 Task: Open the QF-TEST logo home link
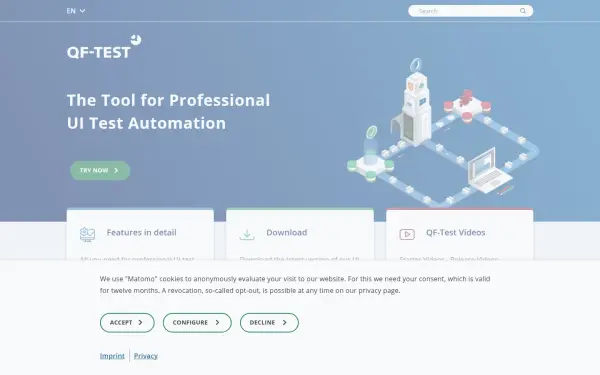pos(104,47)
